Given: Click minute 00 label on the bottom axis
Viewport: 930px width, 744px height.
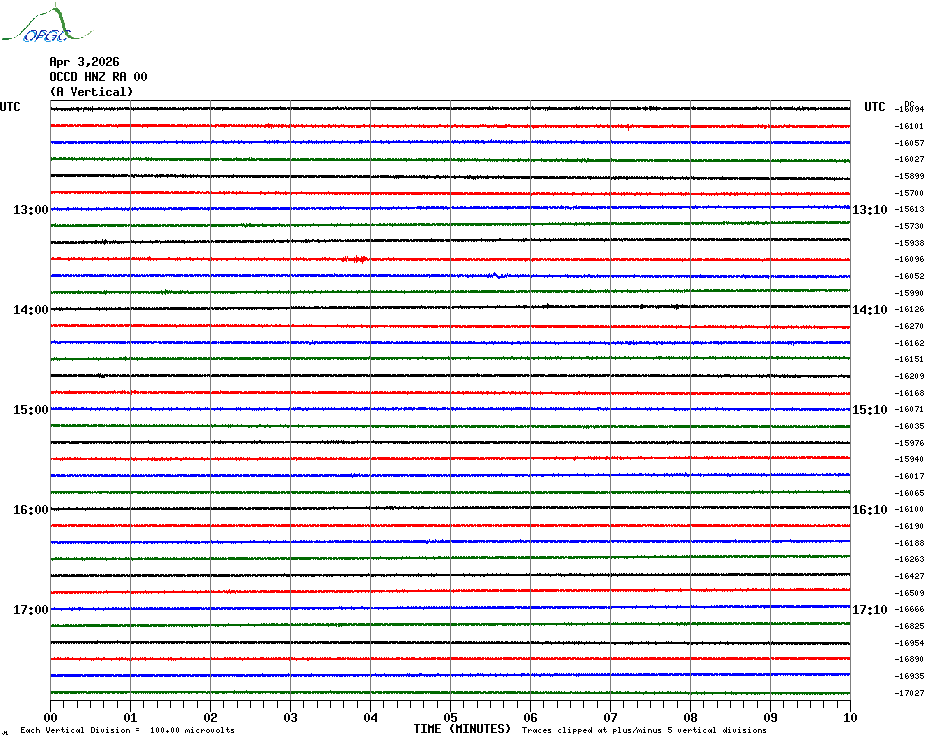Looking at the screenshot, I should (x=51, y=717).
